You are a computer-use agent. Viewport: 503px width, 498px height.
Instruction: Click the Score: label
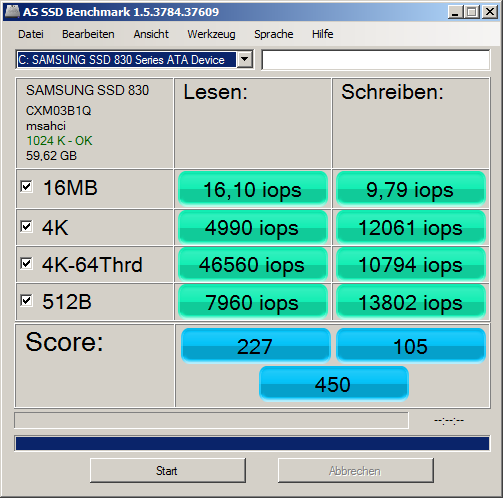click(x=64, y=342)
